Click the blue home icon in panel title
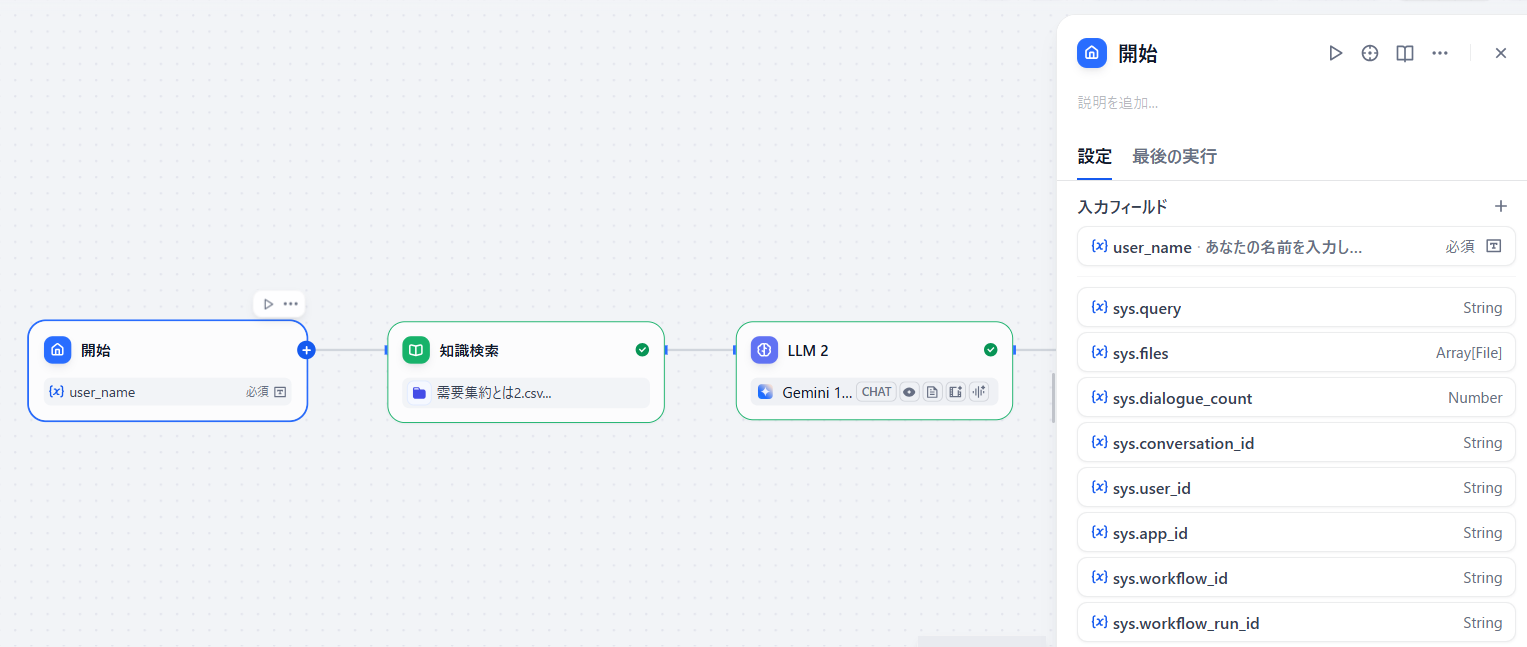This screenshot has height=647, width=1527. tap(1092, 53)
